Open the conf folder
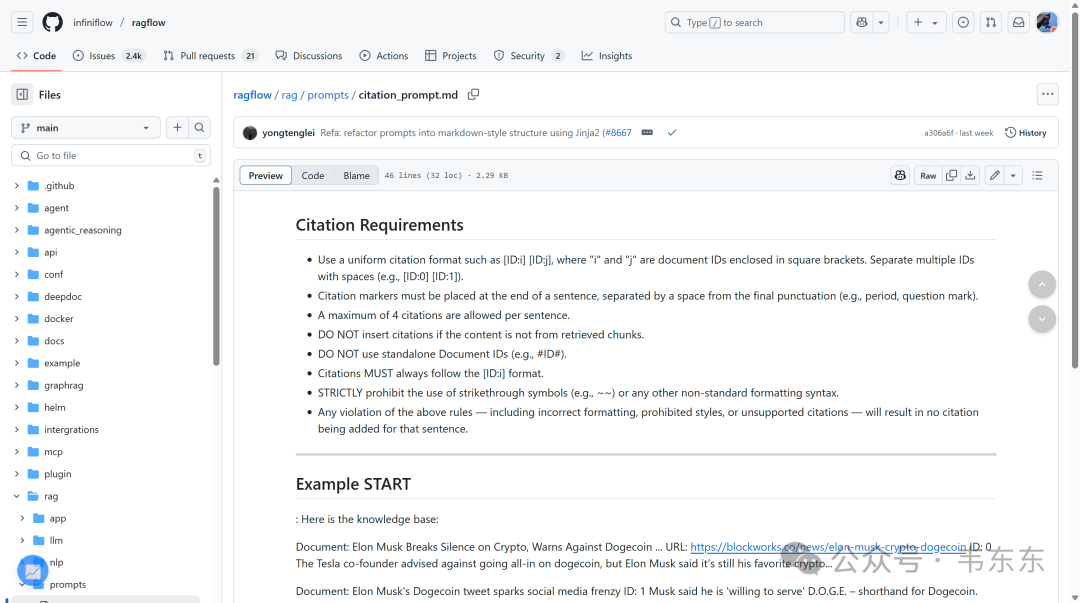 click(x=53, y=274)
